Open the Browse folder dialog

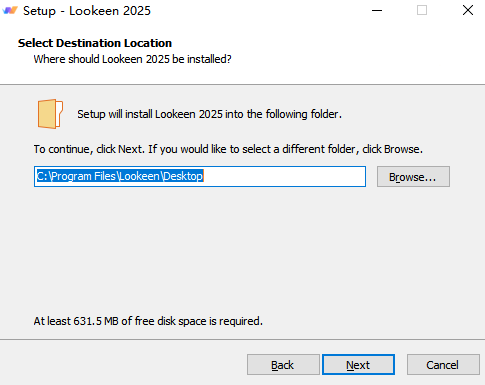pyautogui.click(x=413, y=177)
